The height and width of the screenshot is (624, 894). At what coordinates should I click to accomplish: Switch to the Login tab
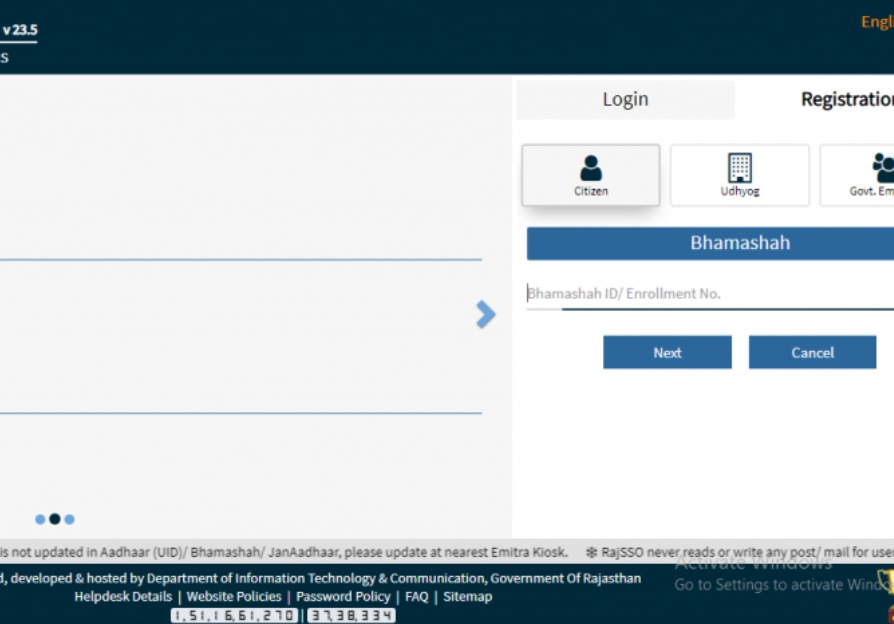tap(625, 99)
